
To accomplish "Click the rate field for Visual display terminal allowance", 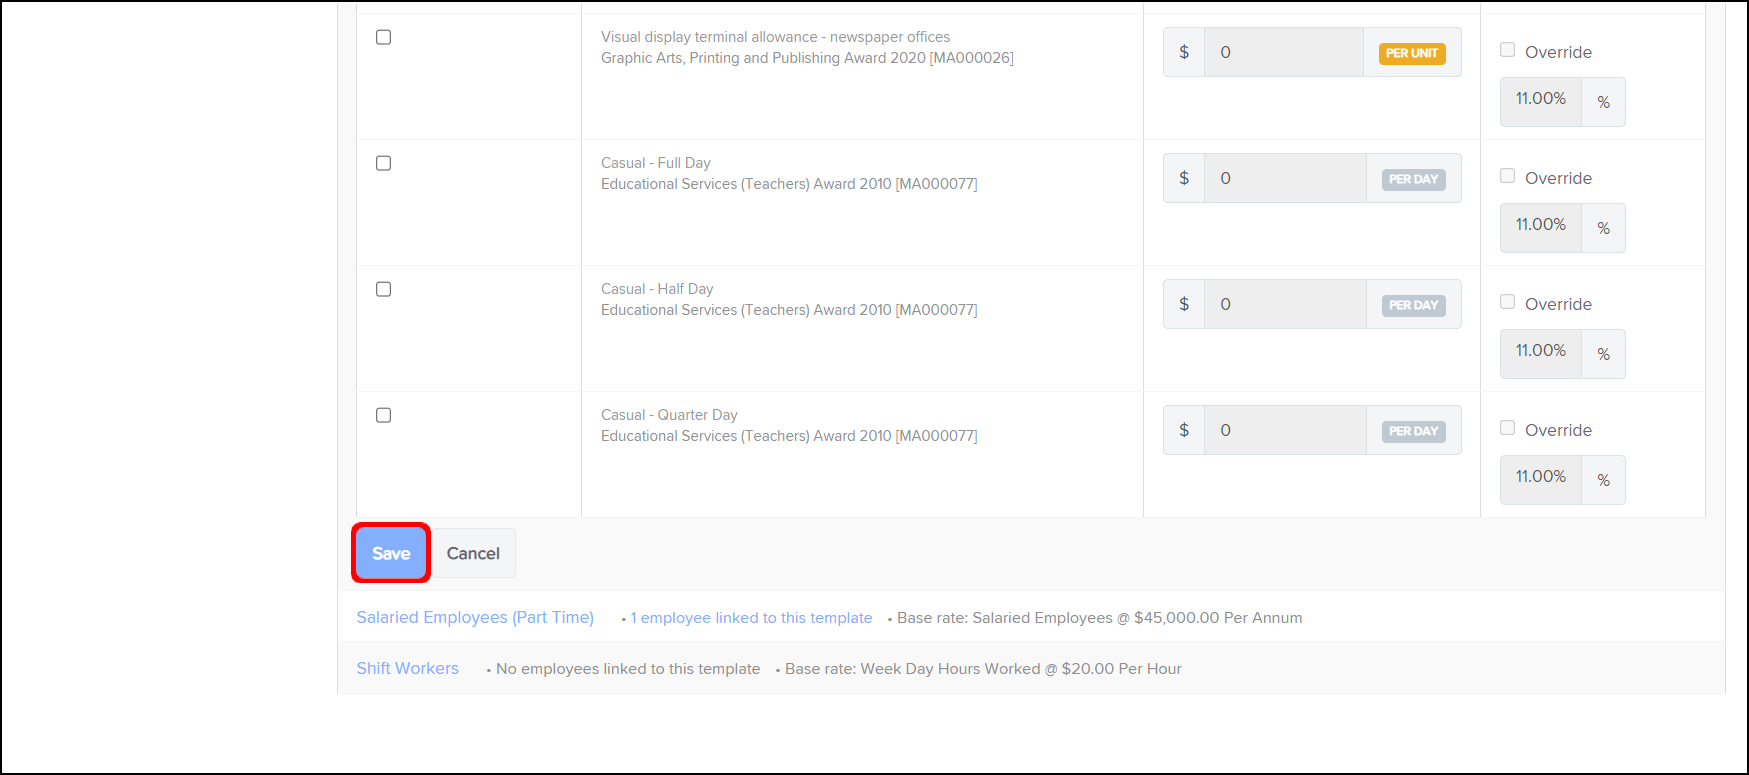I will click(1283, 52).
